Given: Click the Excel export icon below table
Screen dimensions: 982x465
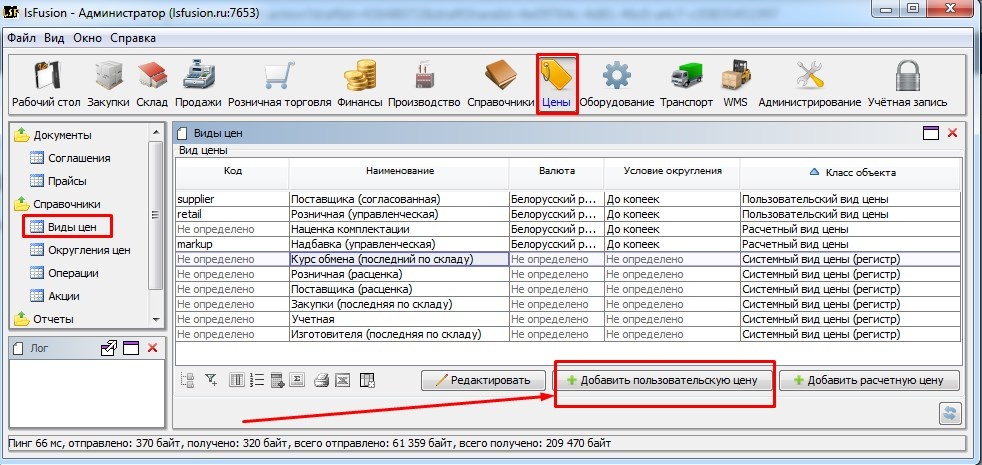Looking at the screenshot, I should click(342, 380).
